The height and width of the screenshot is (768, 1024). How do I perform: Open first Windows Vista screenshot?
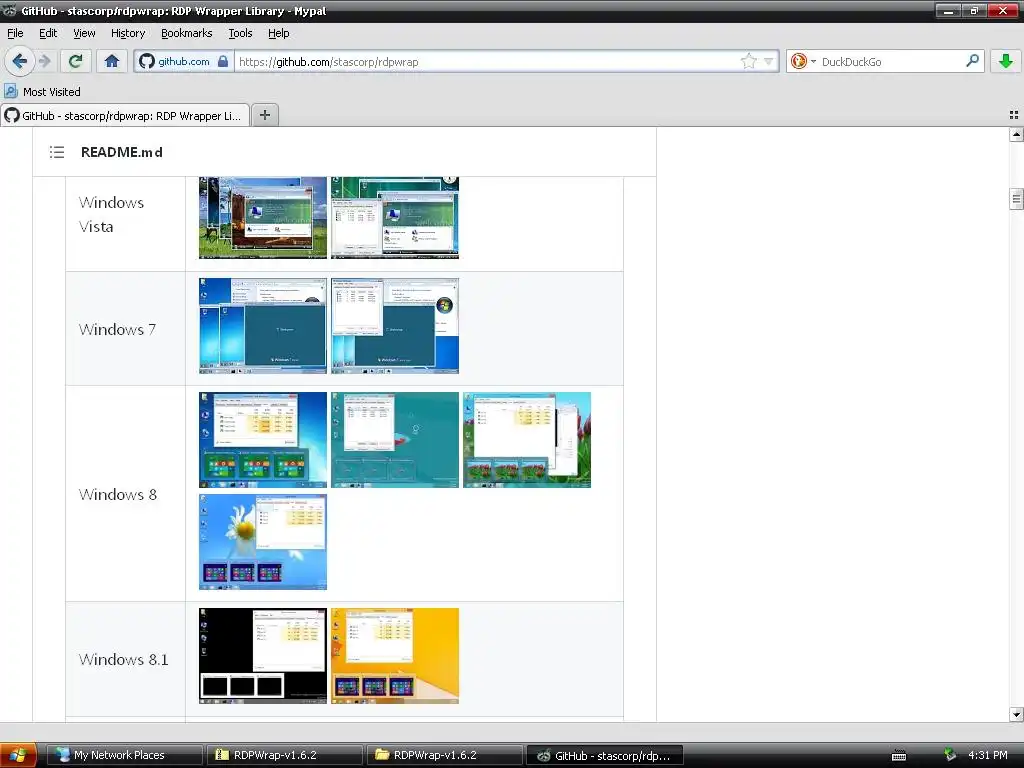click(263, 217)
